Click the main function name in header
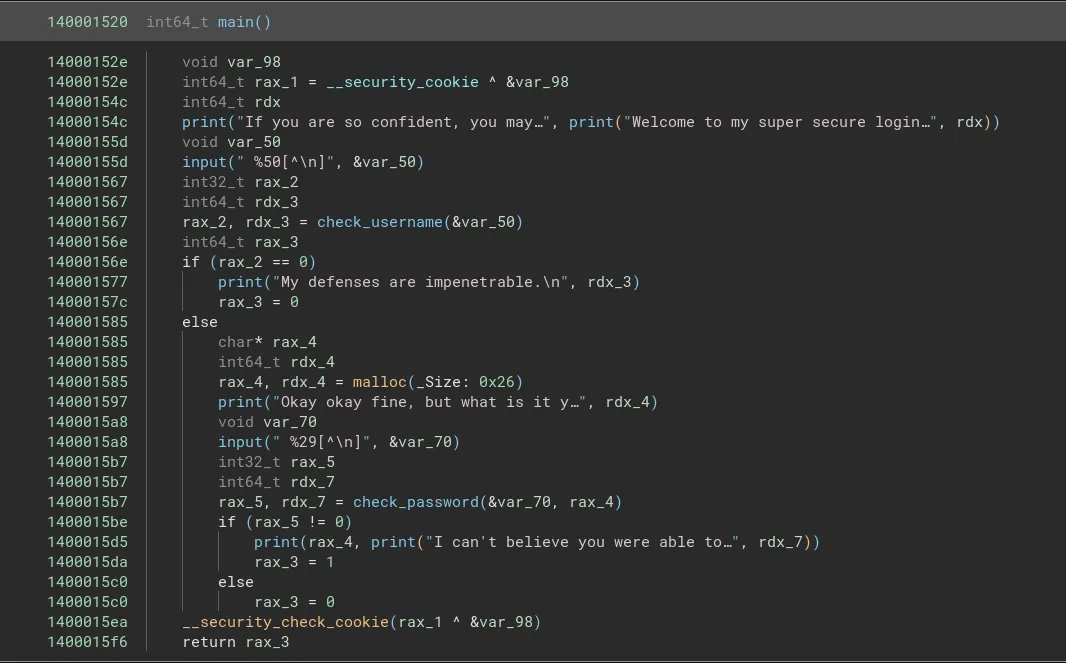This screenshot has width=1066, height=663. (238, 22)
